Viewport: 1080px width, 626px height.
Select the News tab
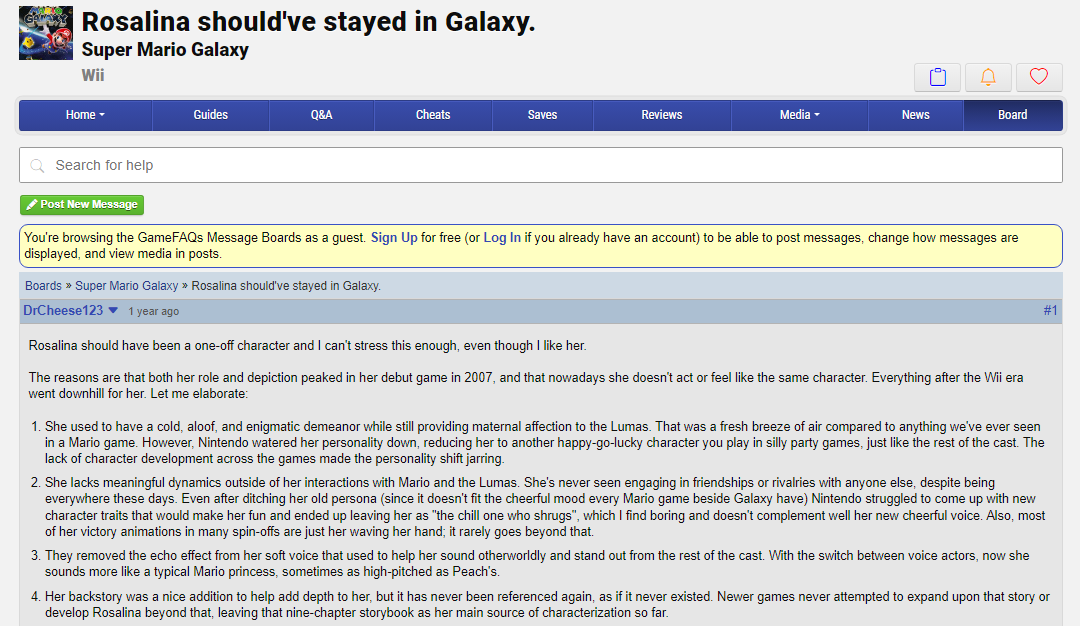(x=916, y=115)
